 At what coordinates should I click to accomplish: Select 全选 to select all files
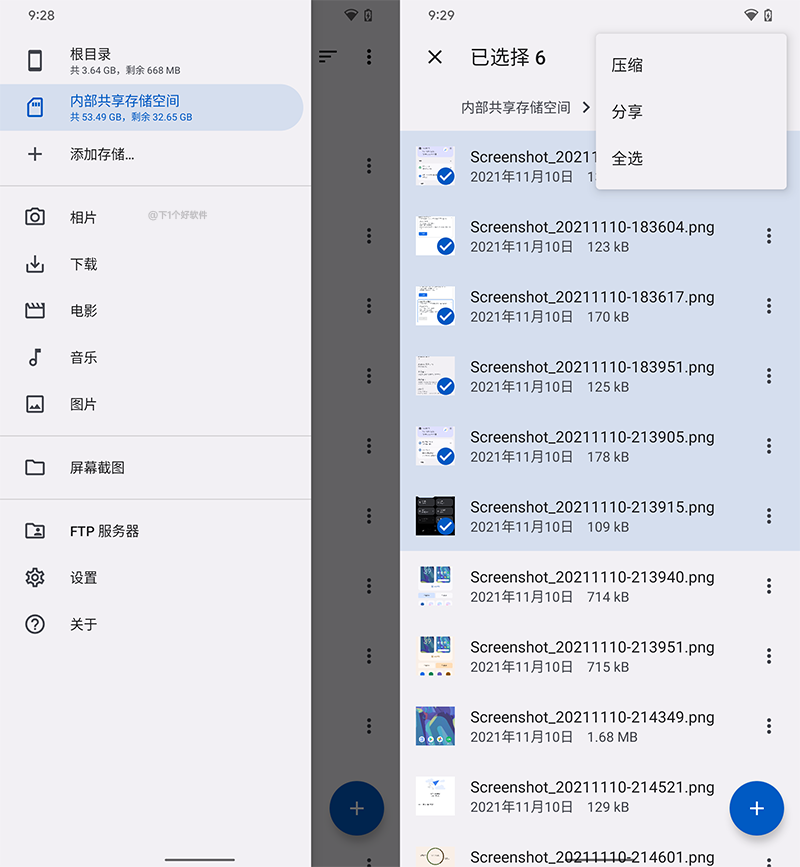pyautogui.click(x=627, y=158)
